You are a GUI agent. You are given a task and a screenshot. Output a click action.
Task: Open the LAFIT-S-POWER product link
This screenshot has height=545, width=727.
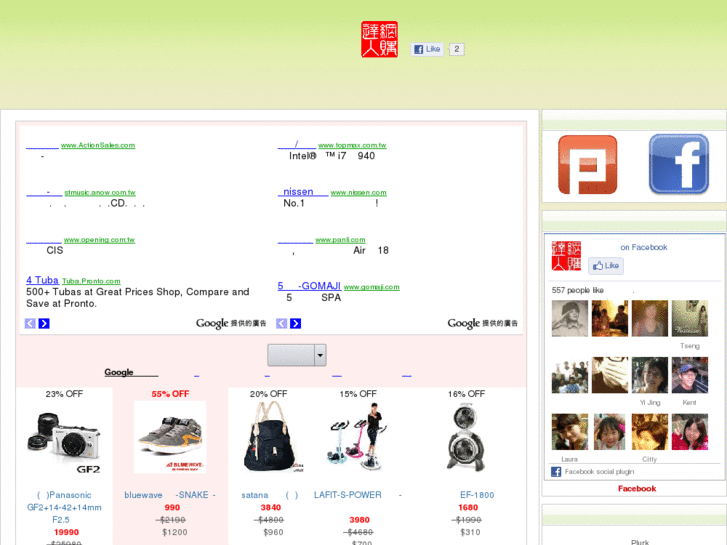point(357,495)
